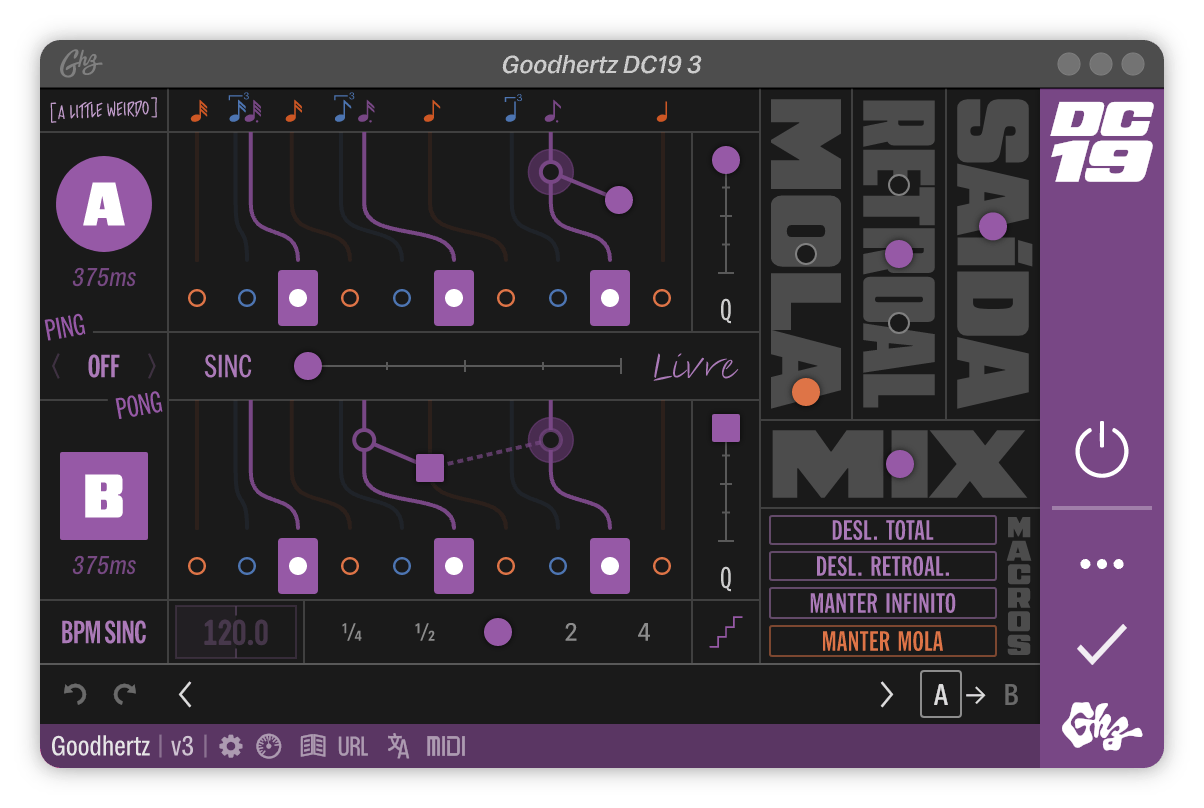Click the v3 version label
The image size is (1204, 808).
pos(181,746)
